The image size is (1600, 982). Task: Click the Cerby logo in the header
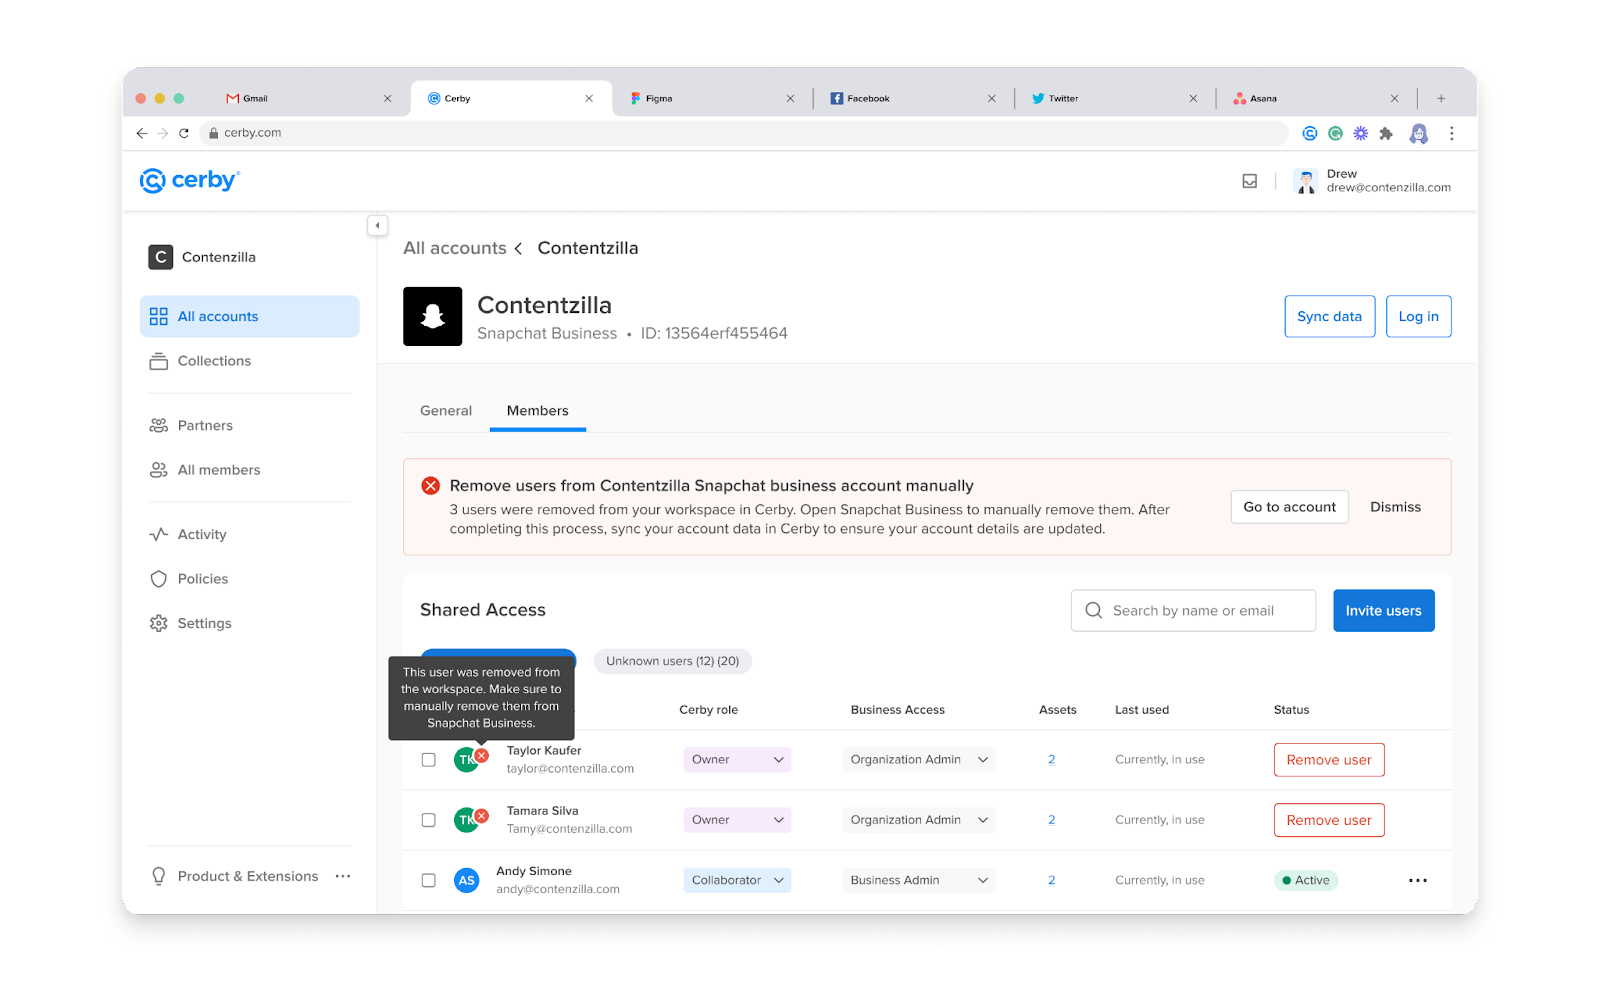pyautogui.click(x=190, y=180)
